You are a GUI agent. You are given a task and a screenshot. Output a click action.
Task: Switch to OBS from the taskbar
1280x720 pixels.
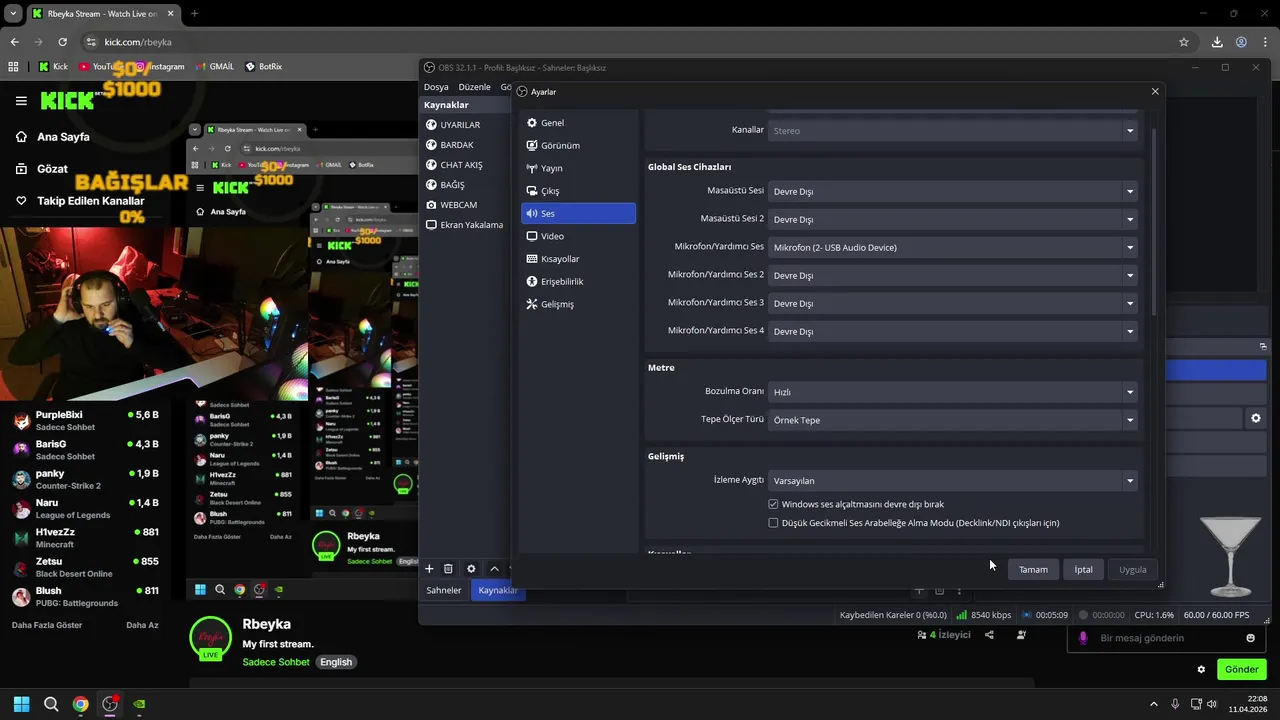tap(110, 704)
